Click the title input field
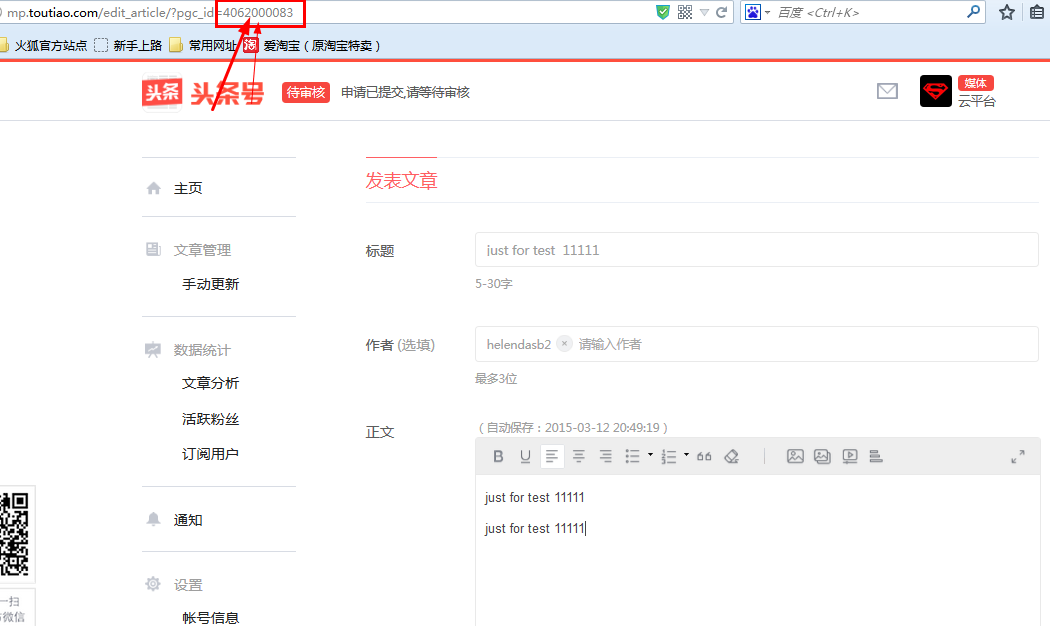The image size is (1050, 626). [757, 250]
